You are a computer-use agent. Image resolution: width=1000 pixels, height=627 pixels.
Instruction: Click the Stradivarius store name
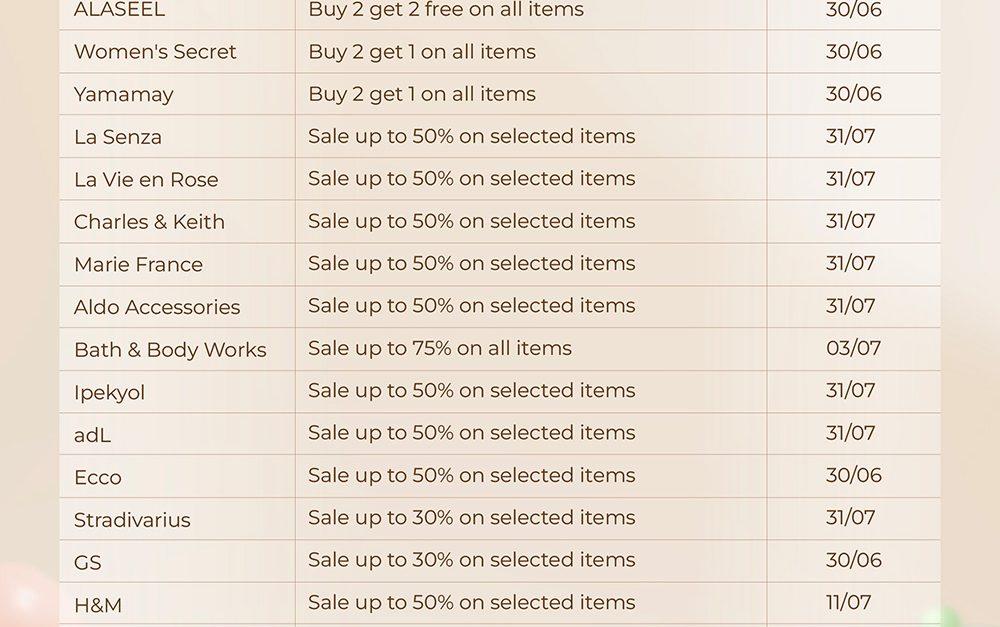tap(132, 520)
